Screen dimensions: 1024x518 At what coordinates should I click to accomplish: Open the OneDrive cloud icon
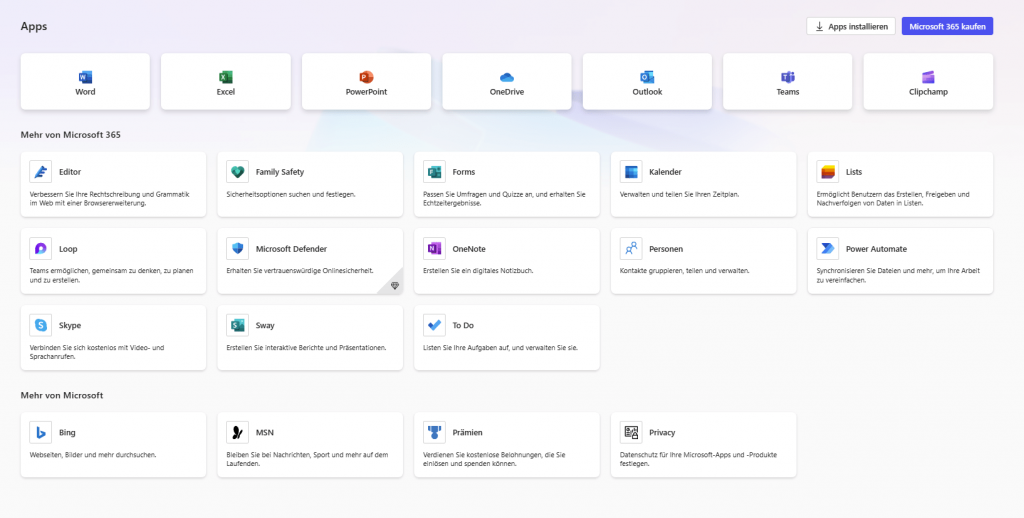click(x=507, y=77)
